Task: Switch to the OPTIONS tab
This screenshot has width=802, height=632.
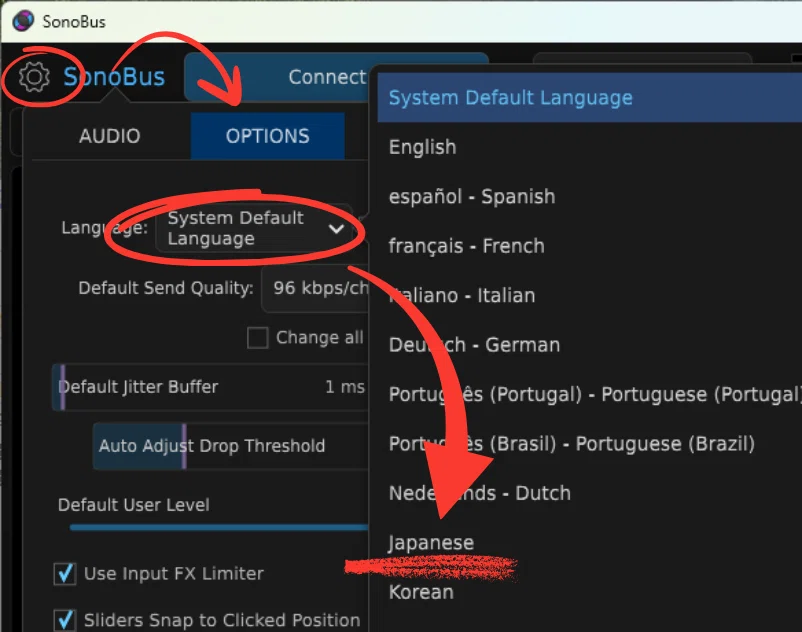Action: pyautogui.click(x=268, y=136)
